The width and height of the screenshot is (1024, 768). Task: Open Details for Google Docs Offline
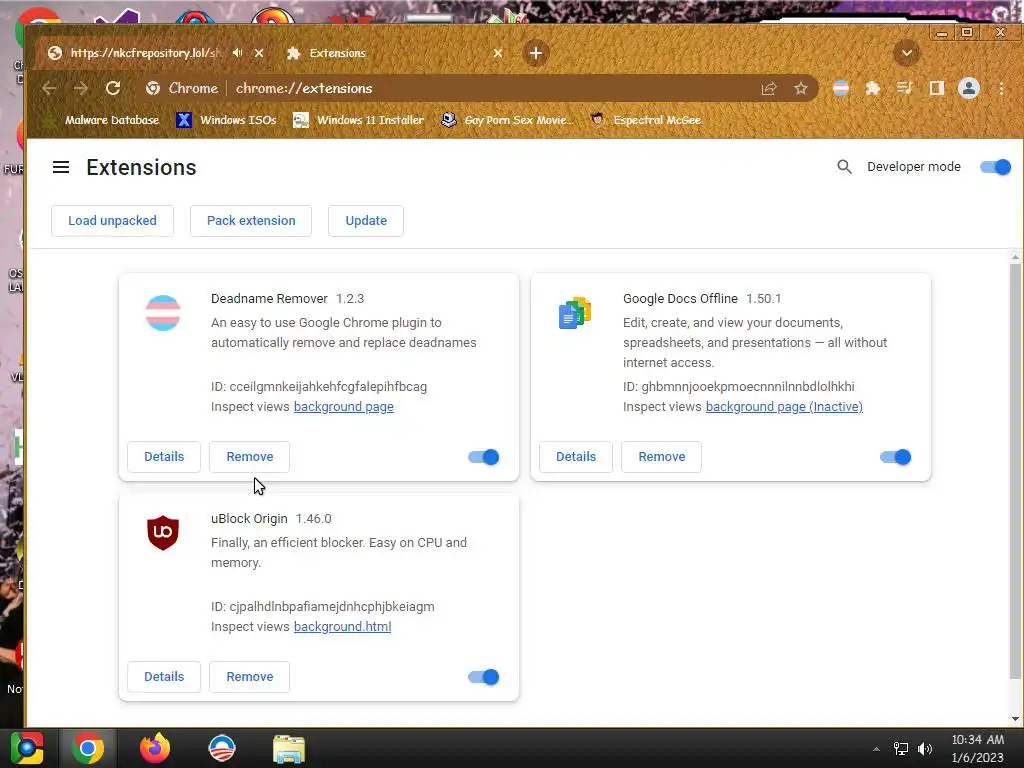click(576, 456)
